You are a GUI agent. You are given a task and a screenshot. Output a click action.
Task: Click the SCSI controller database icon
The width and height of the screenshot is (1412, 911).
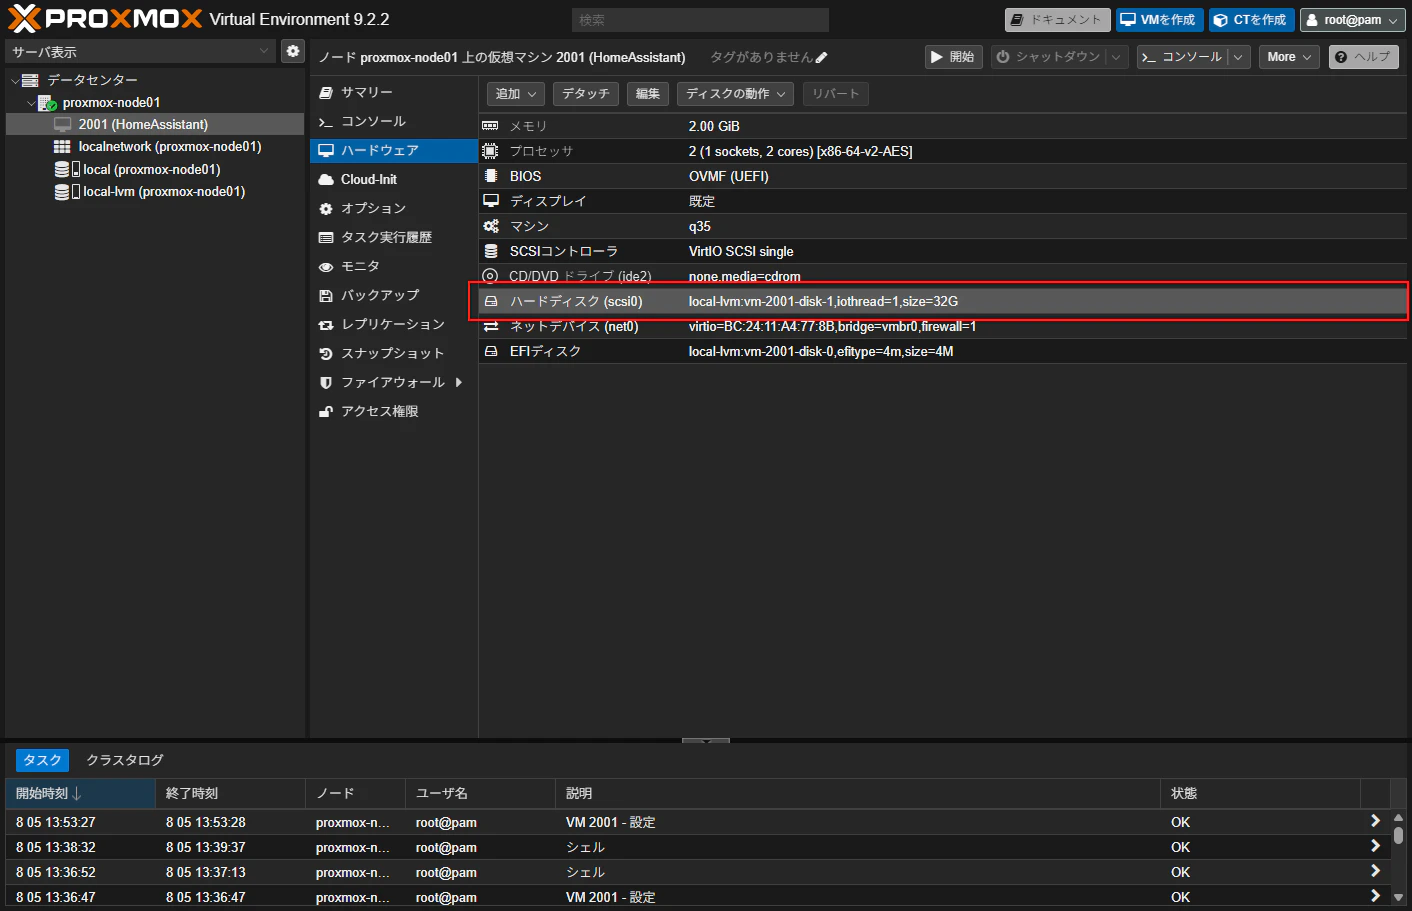pos(490,251)
